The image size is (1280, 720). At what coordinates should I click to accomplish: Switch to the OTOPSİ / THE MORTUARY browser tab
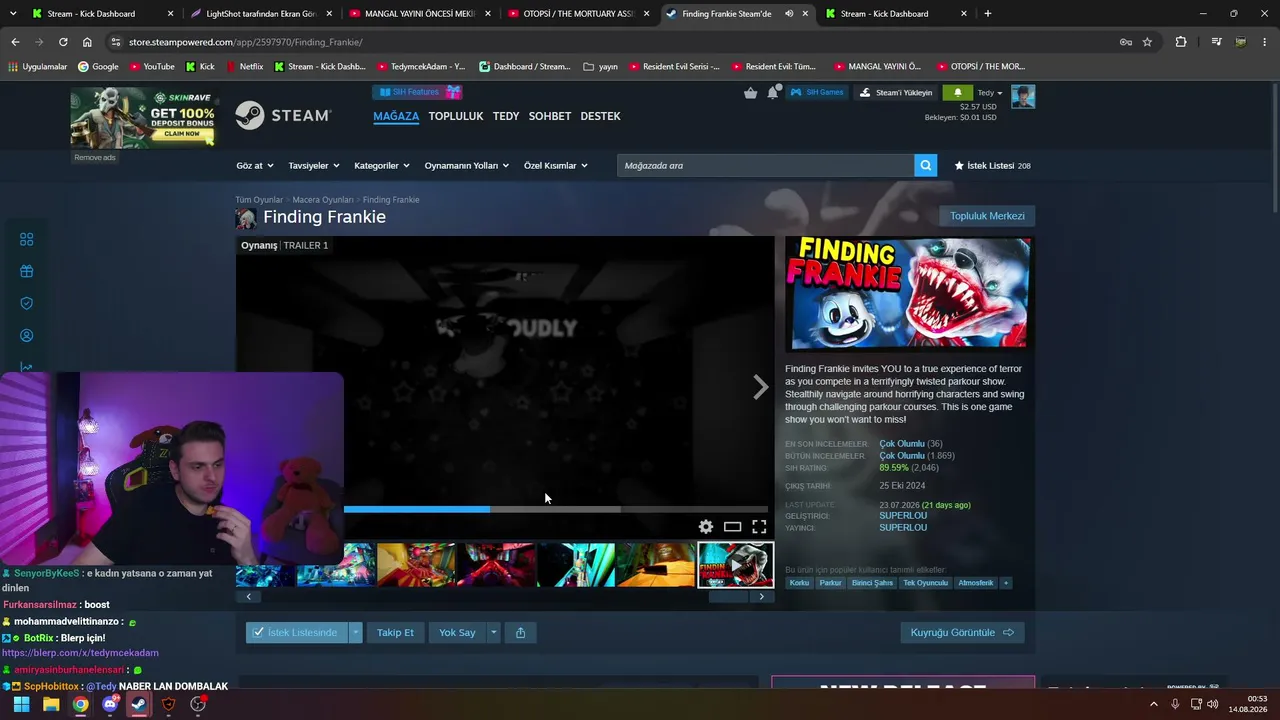tap(578, 14)
